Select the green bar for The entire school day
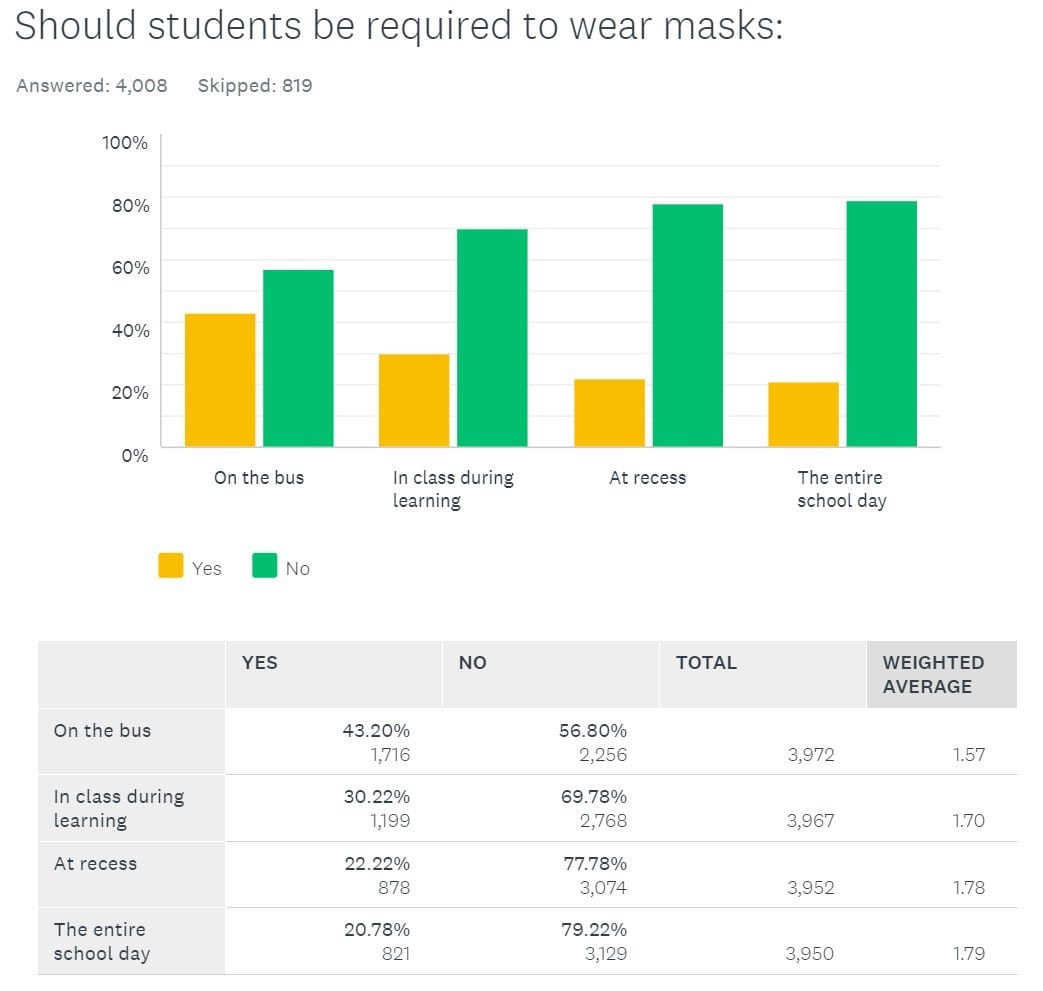This screenshot has width=1043, height=991. [881, 324]
